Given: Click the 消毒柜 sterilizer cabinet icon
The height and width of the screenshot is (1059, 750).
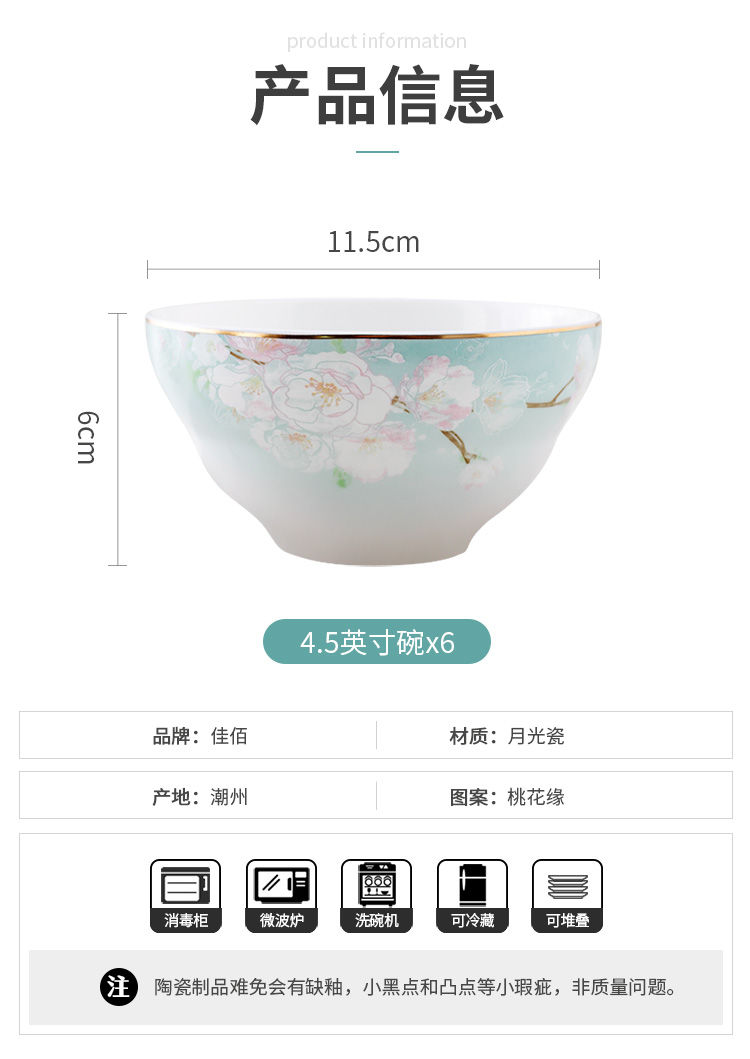Looking at the screenshot, I should (x=186, y=896).
